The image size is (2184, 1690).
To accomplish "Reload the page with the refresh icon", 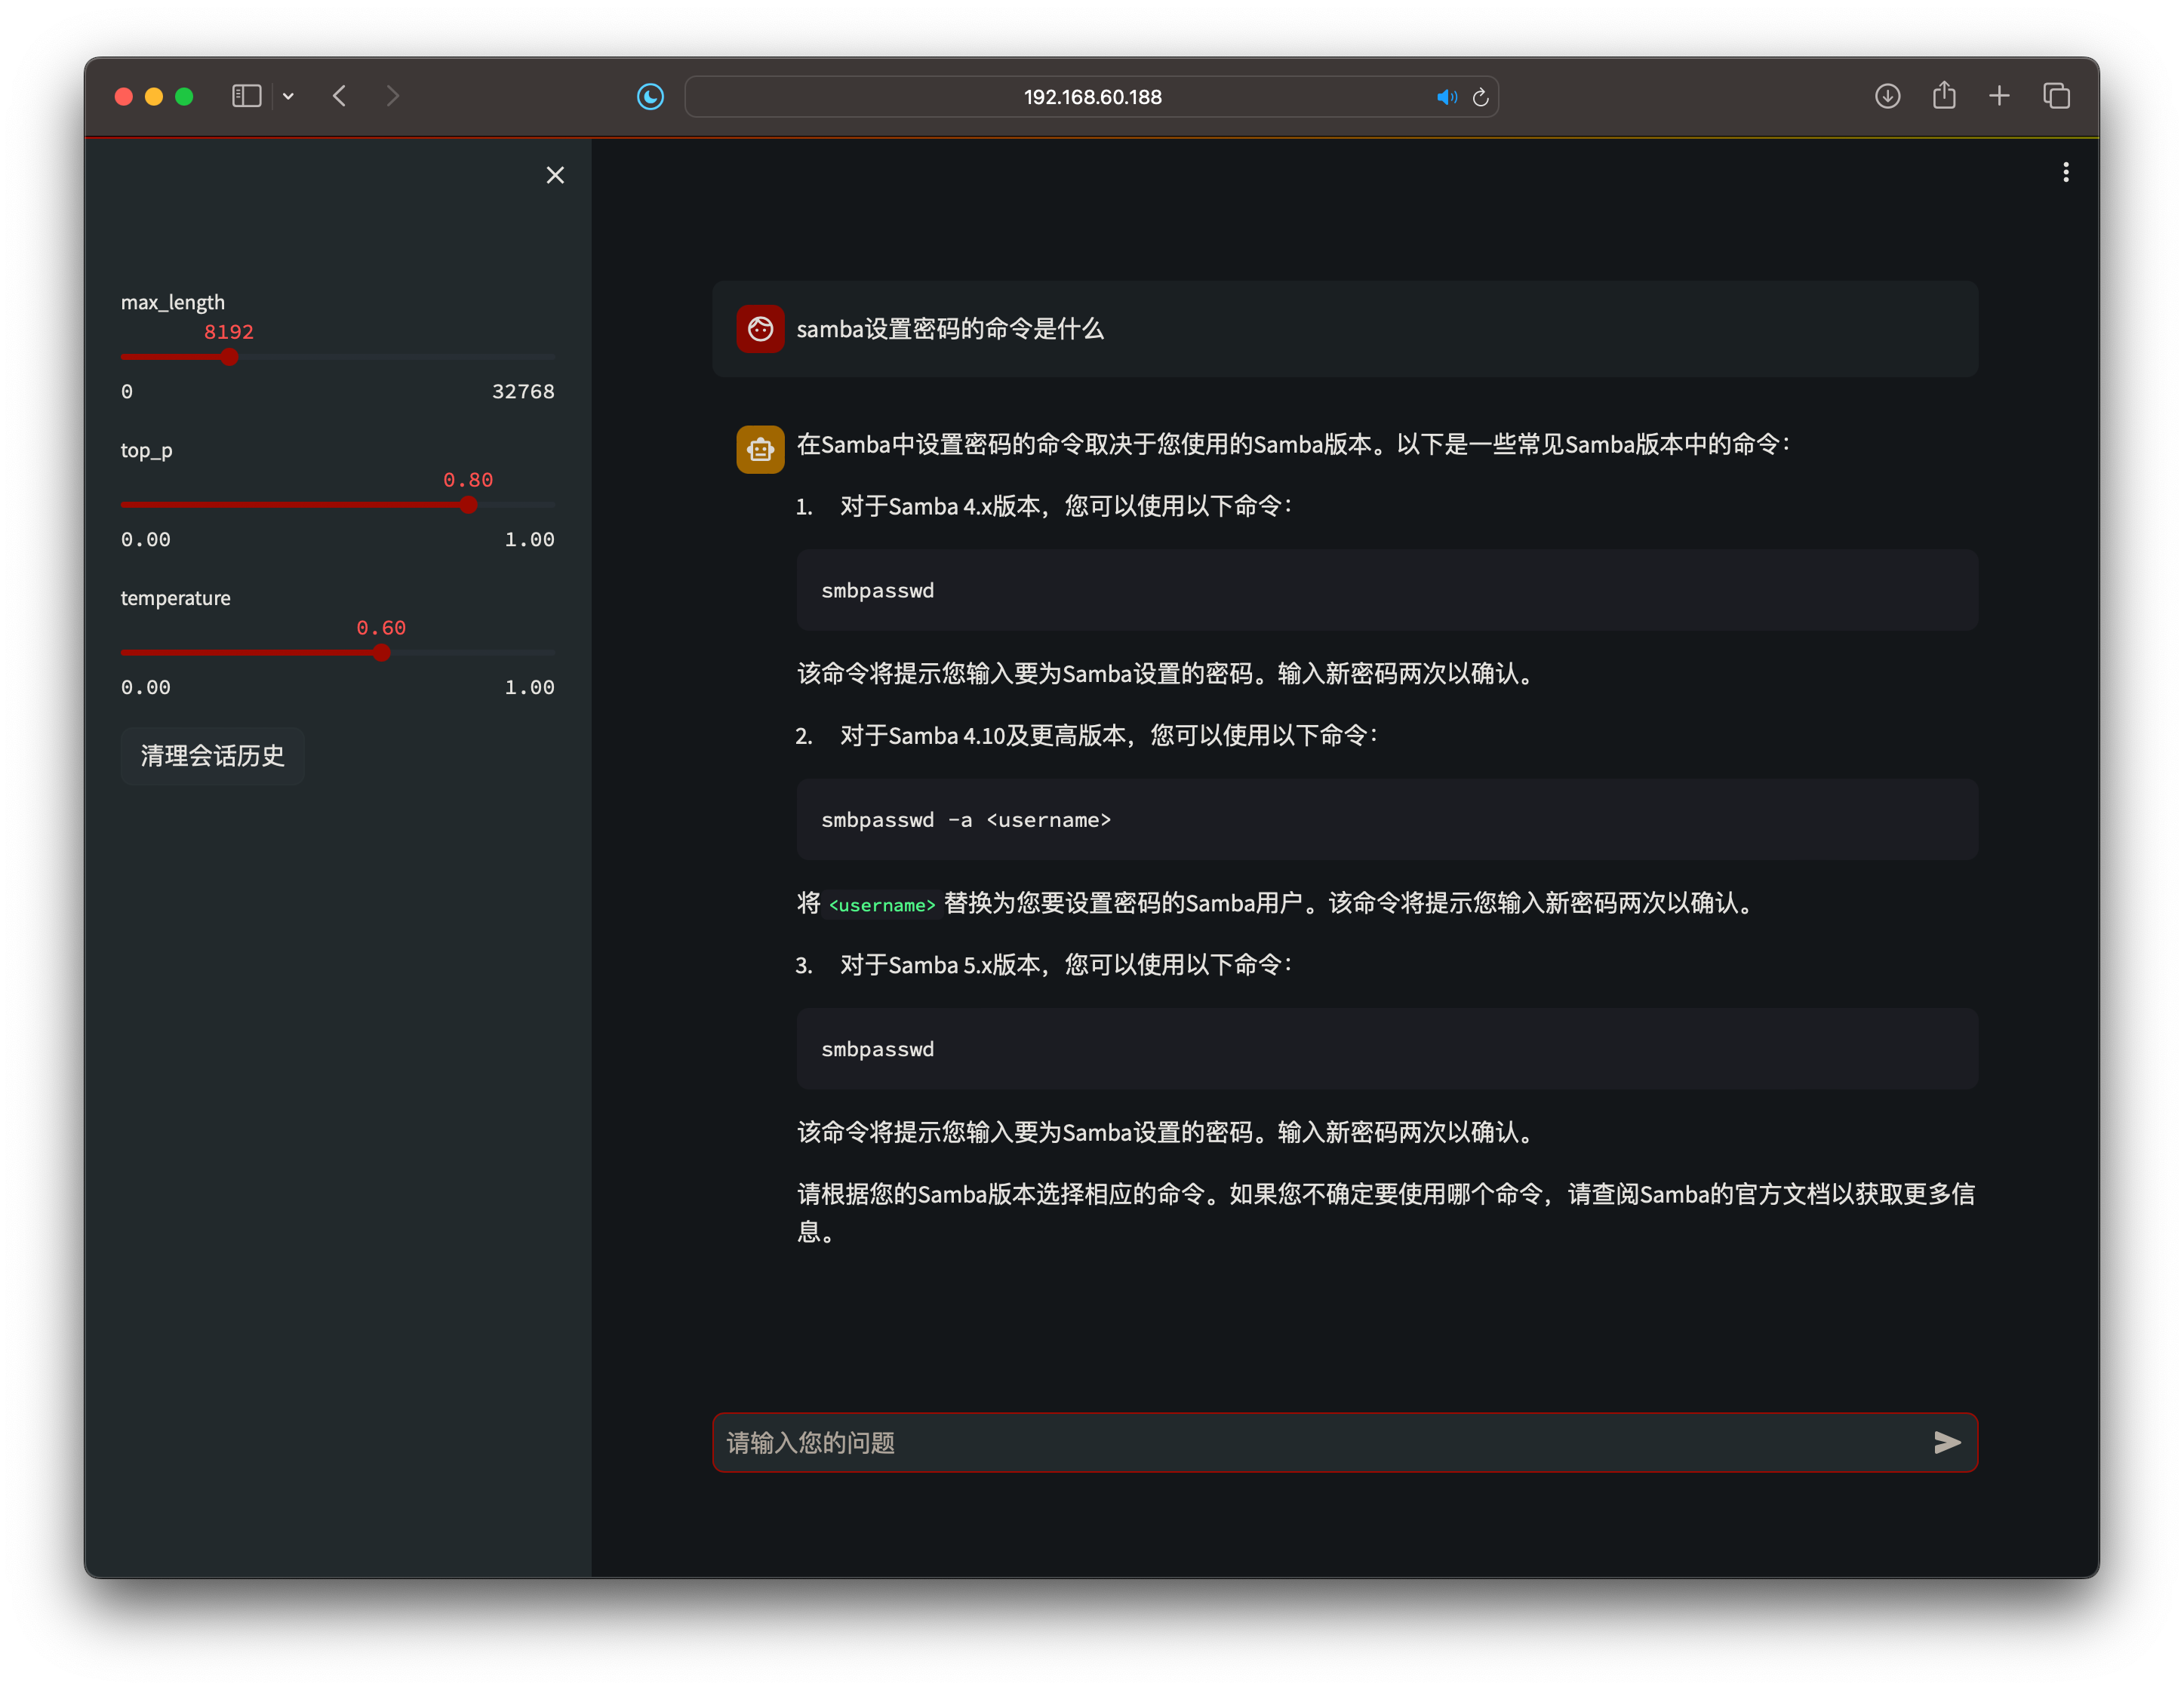I will click(1481, 97).
